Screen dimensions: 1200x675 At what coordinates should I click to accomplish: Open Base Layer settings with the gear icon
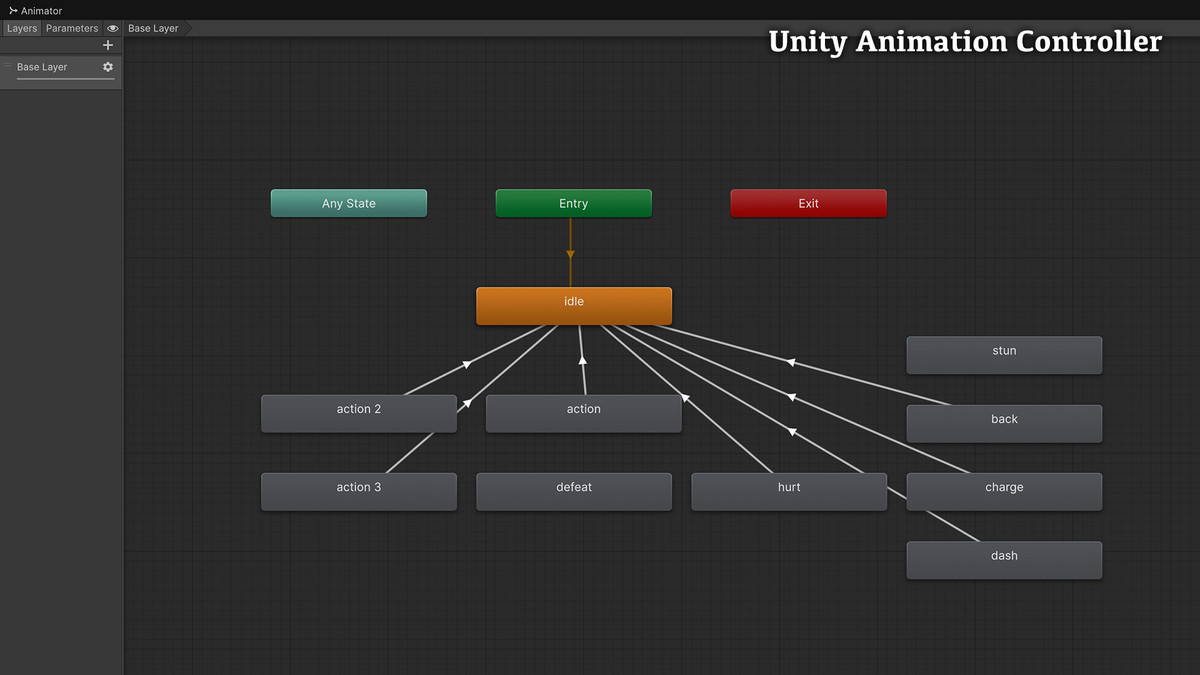point(108,67)
